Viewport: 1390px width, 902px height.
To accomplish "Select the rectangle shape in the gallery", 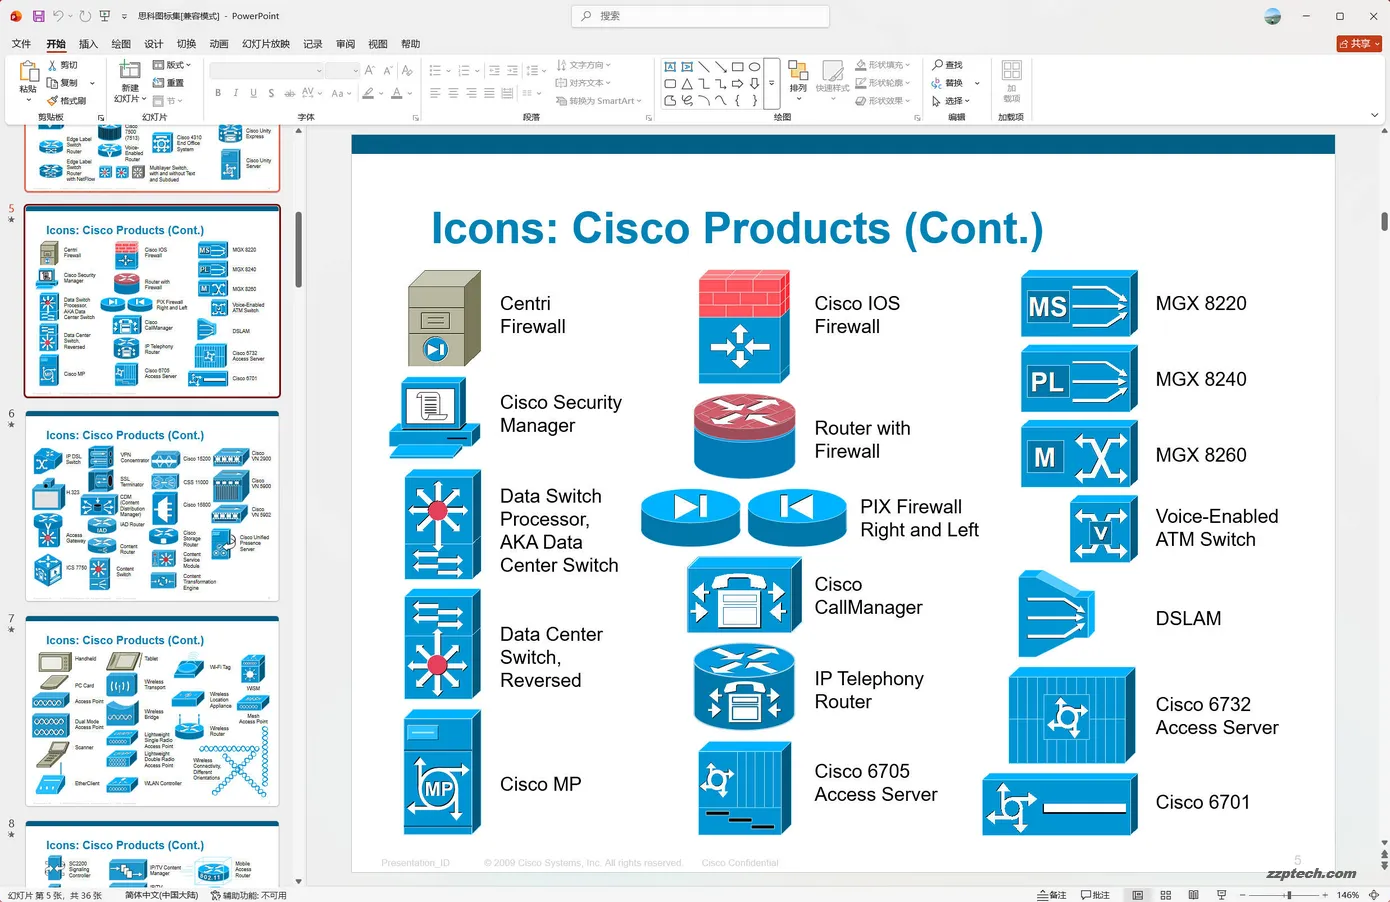I will (737, 67).
